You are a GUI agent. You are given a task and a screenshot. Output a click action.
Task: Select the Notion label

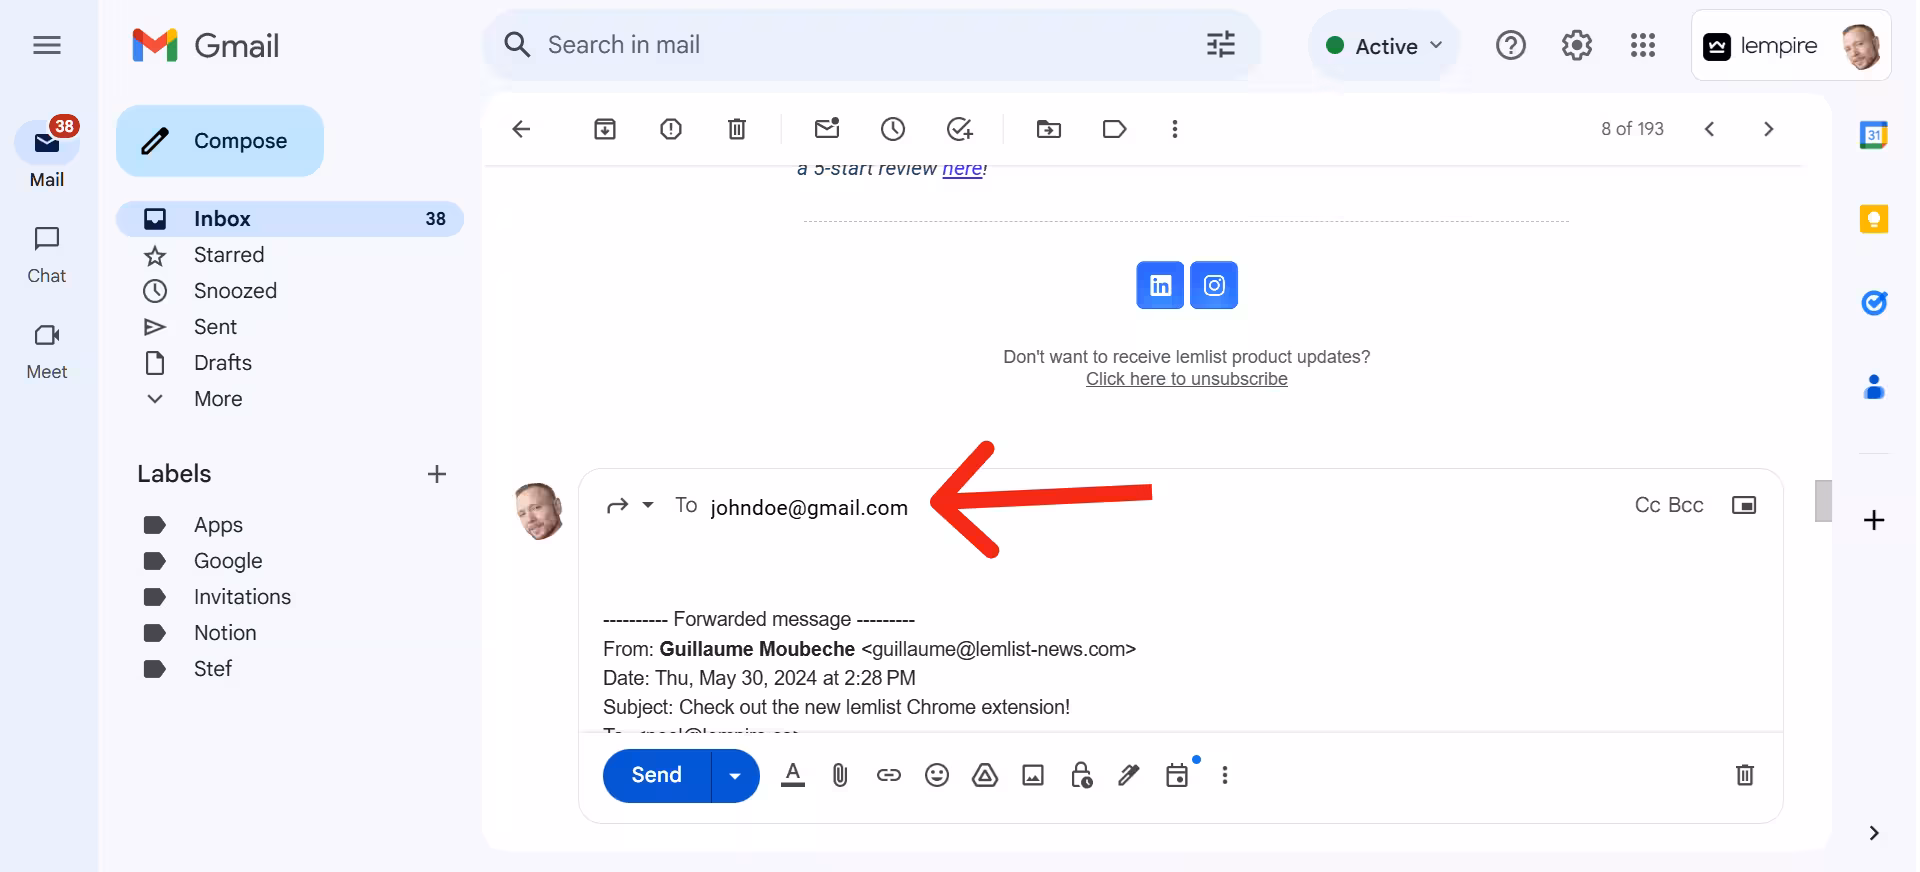(225, 633)
